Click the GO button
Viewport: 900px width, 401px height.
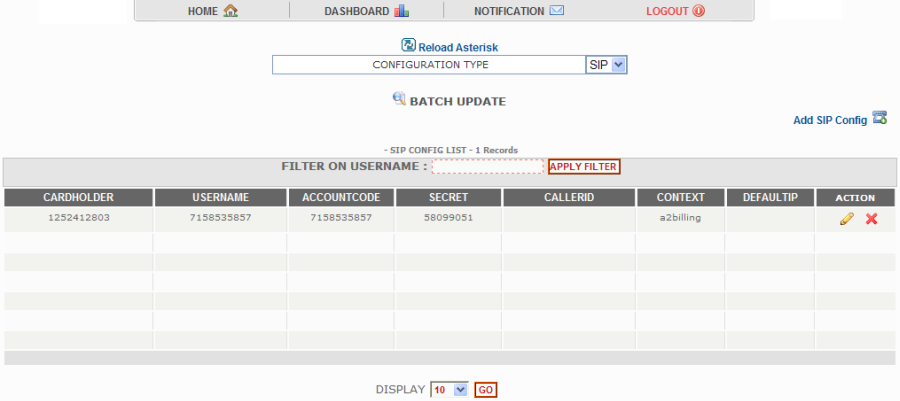pyautogui.click(x=486, y=390)
